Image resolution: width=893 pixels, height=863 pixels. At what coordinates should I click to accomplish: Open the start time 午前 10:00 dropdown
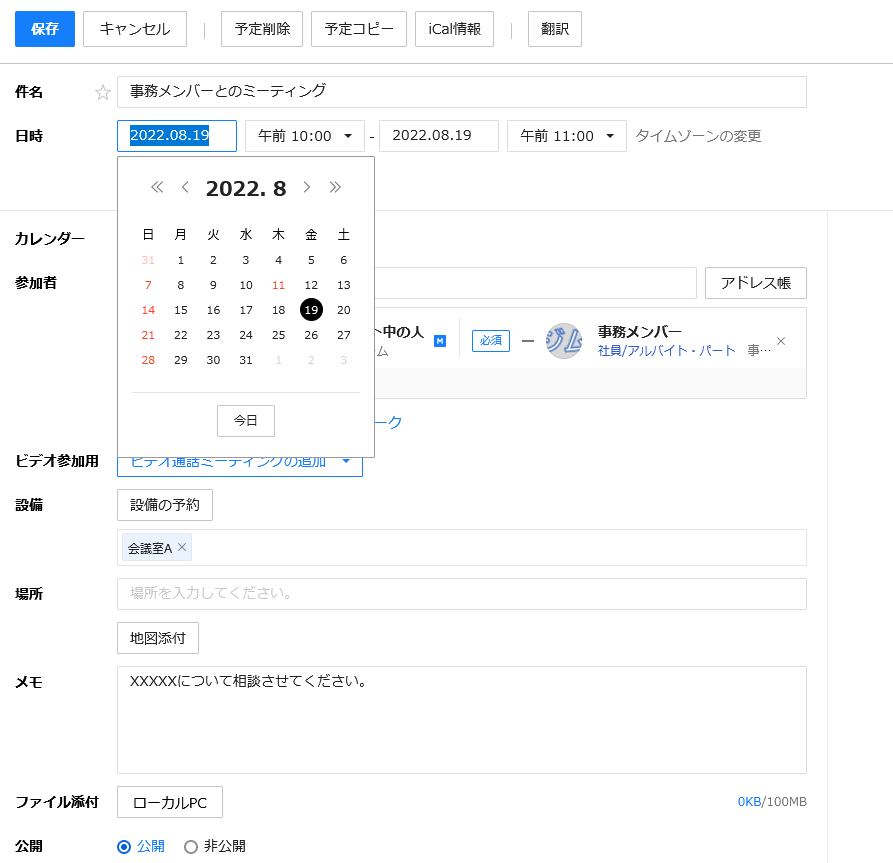(304, 136)
